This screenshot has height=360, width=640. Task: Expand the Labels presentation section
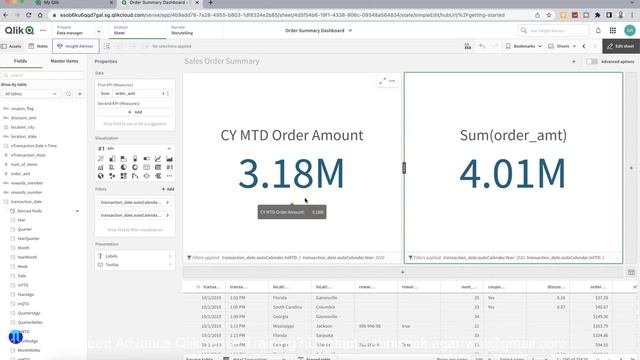(x=135, y=256)
